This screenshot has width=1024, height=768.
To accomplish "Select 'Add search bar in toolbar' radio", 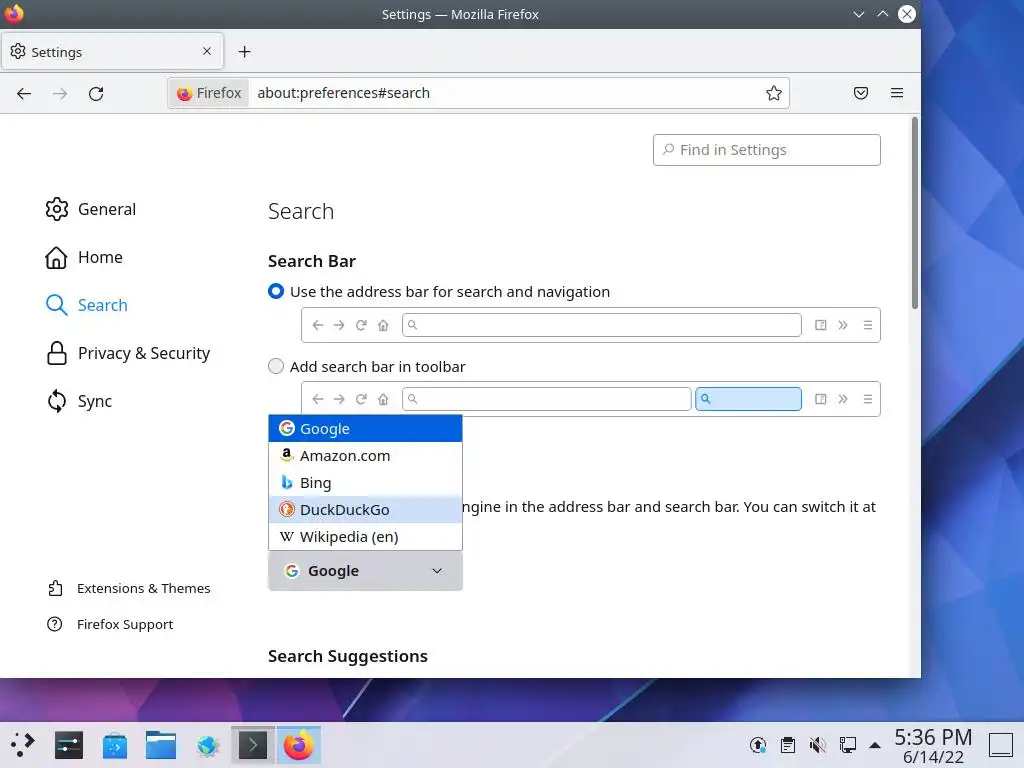I will [276, 366].
